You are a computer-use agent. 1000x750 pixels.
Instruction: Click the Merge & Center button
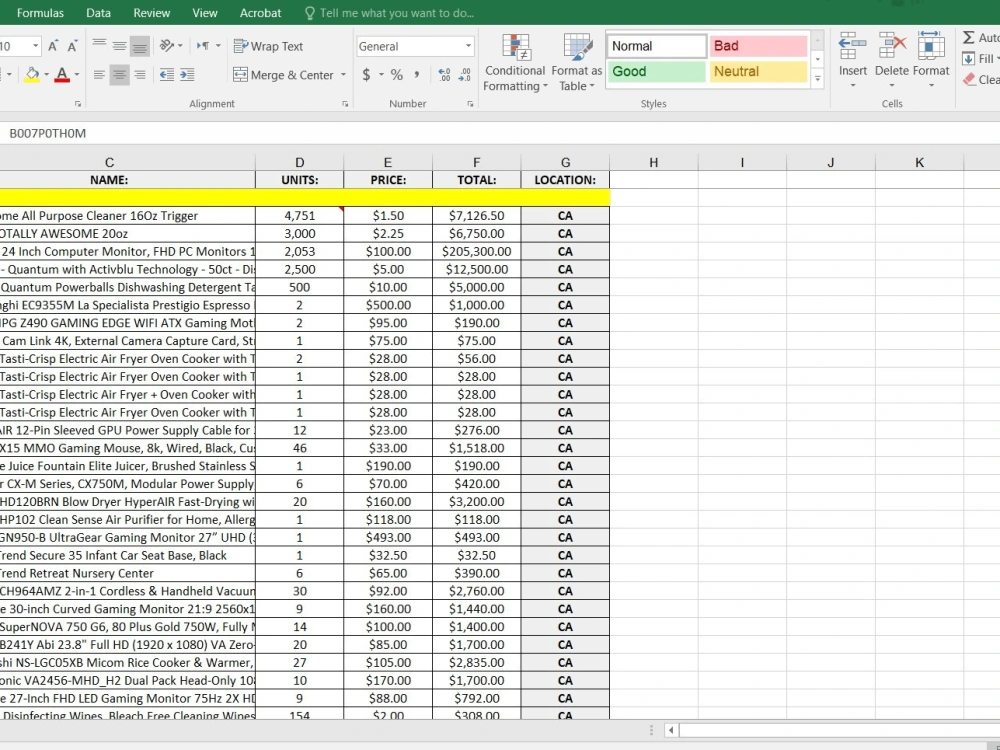coord(284,75)
